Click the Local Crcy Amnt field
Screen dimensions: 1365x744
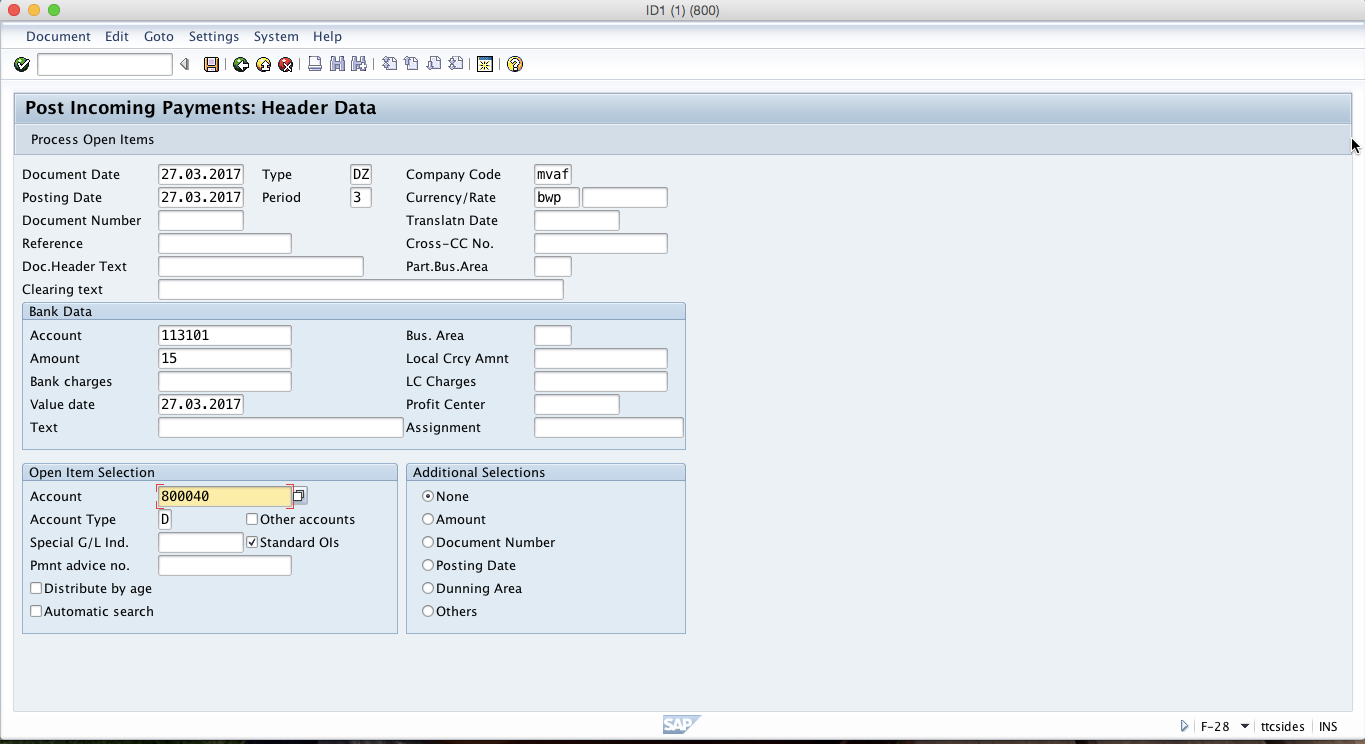[x=601, y=358]
